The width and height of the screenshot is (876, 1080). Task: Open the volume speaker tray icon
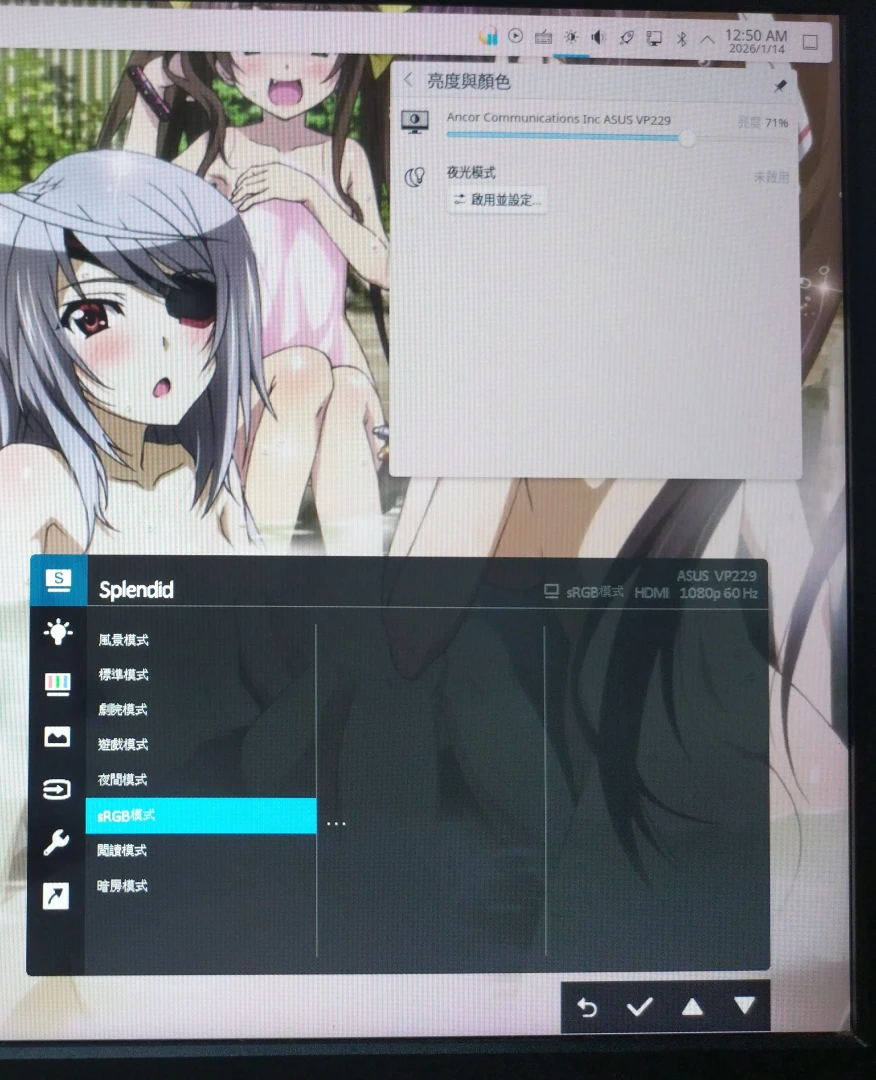[x=598, y=38]
